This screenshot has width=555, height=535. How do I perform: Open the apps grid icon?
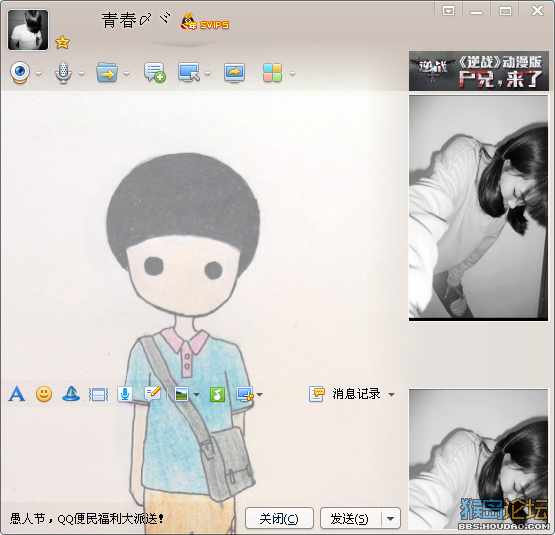click(272, 73)
